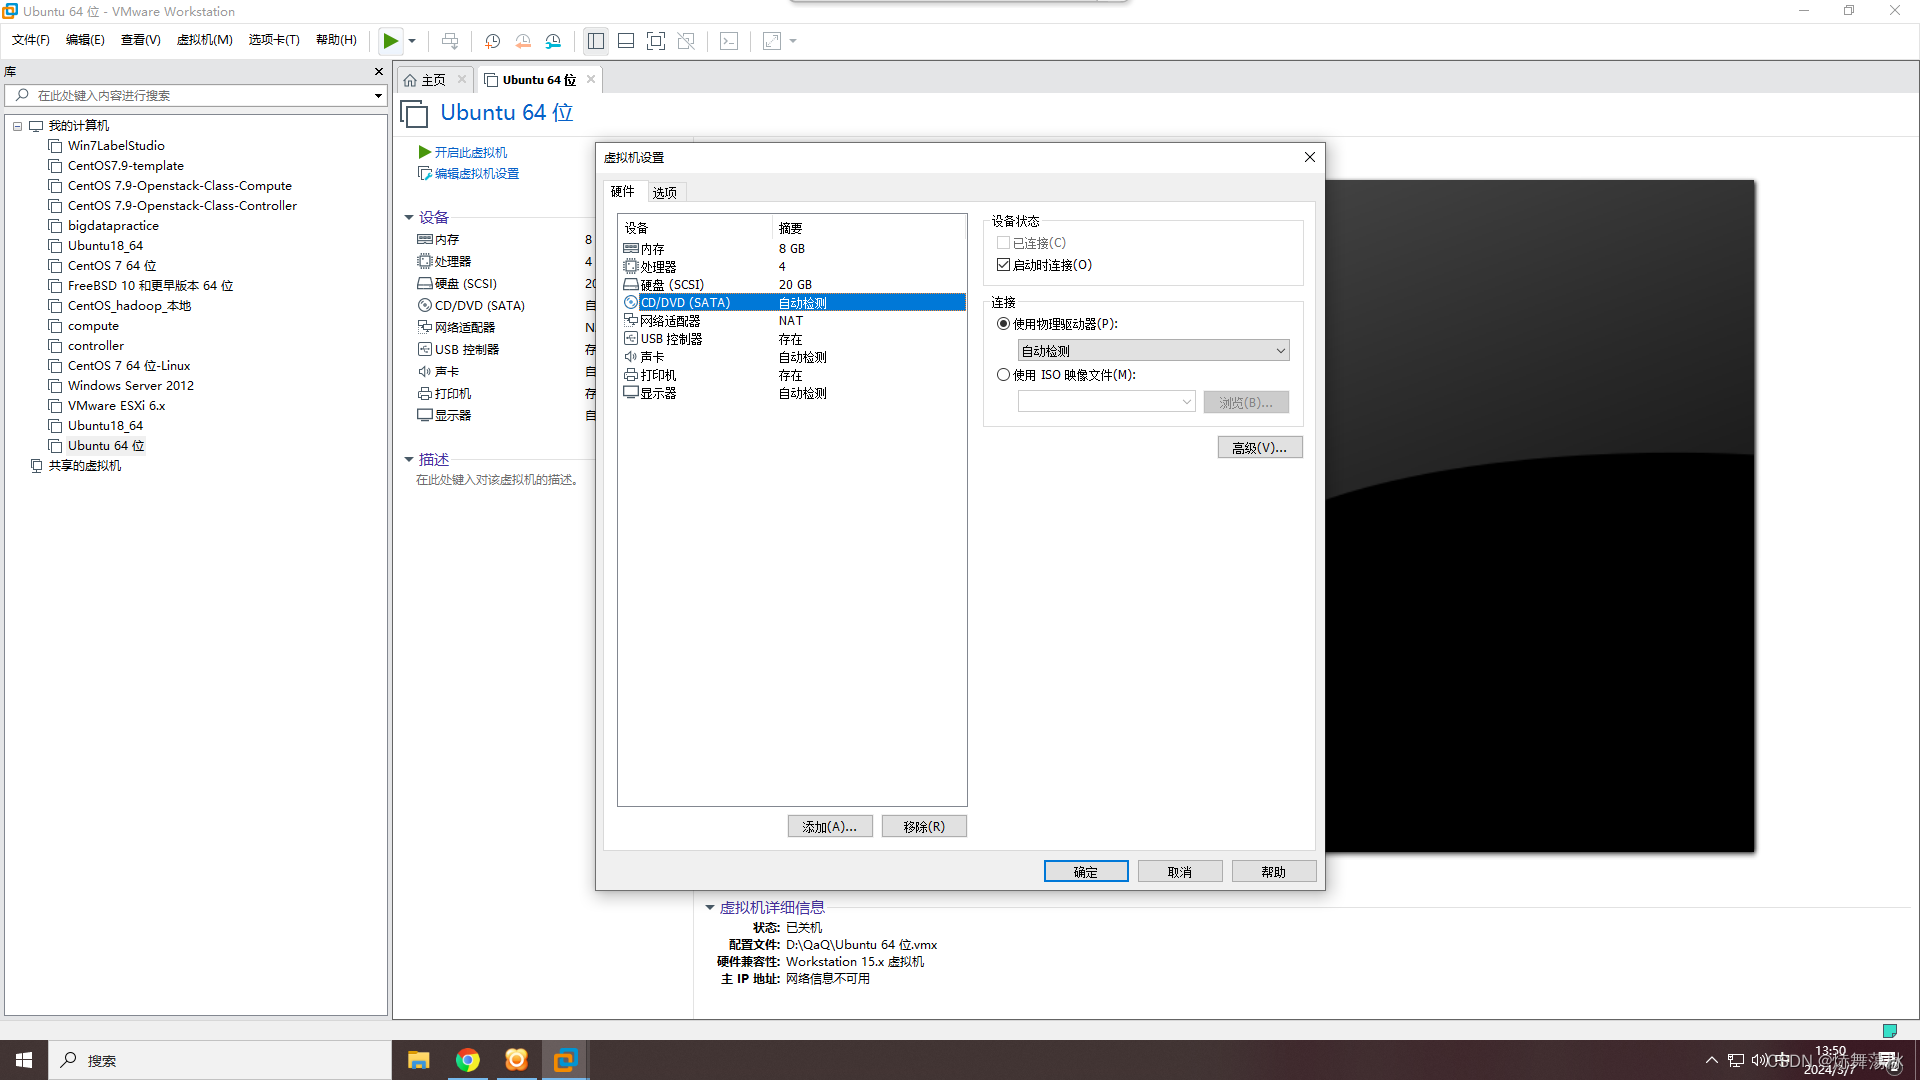
Task: Select 显示器 row in hardware list
Action: click(793, 392)
